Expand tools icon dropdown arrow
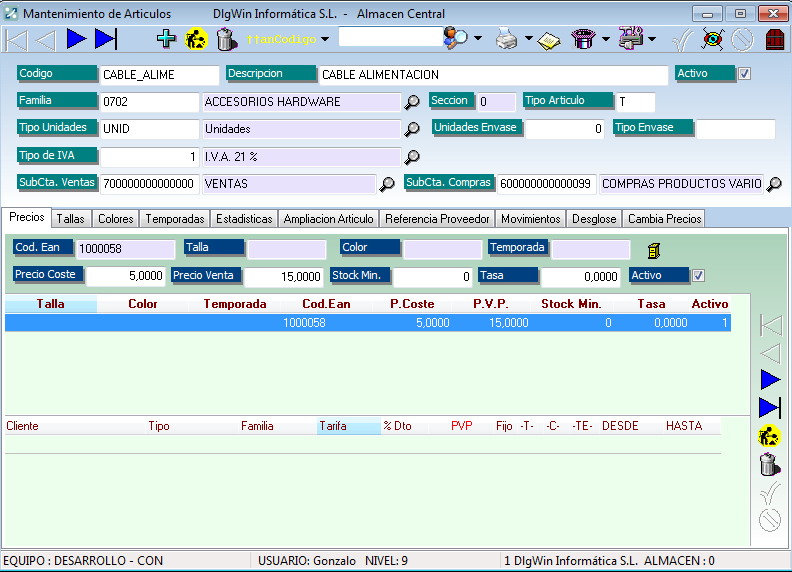This screenshot has width=792, height=572. click(652, 39)
